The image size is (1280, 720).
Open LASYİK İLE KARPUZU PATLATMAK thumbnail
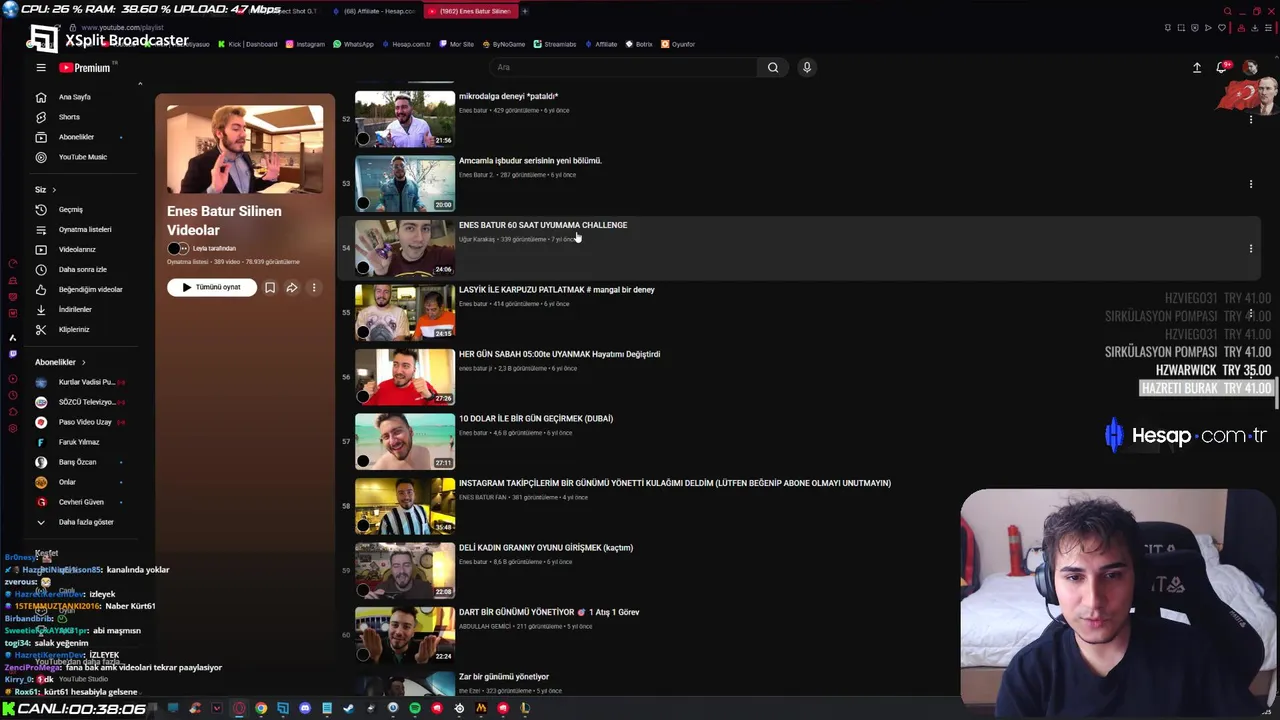(405, 312)
